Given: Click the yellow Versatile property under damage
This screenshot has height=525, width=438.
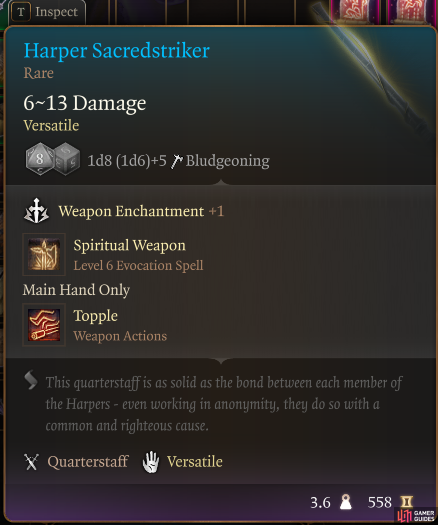Looking at the screenshot, I should (x=51, y=126).
